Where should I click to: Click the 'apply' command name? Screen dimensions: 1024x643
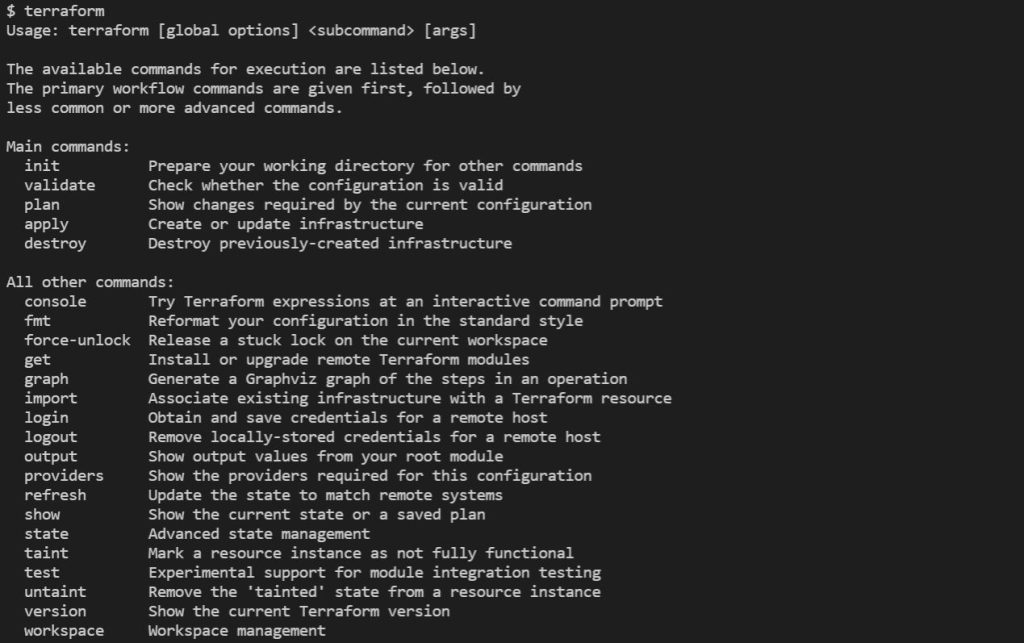(47, 224)
